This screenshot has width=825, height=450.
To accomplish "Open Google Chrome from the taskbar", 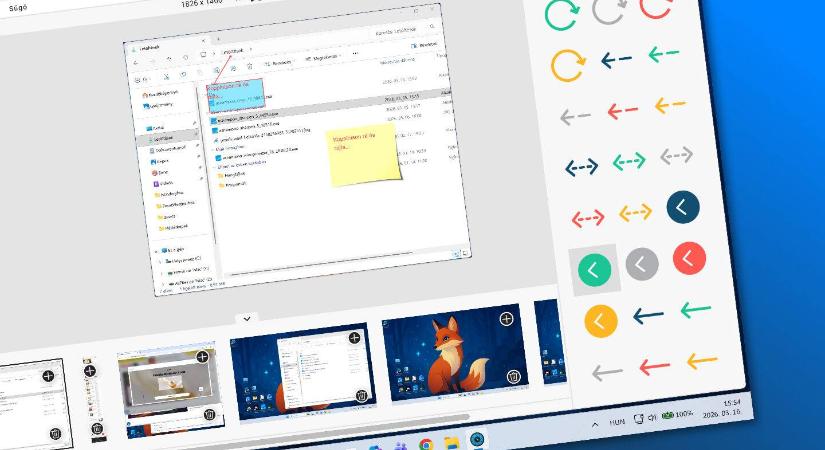I will coord(427,445).
